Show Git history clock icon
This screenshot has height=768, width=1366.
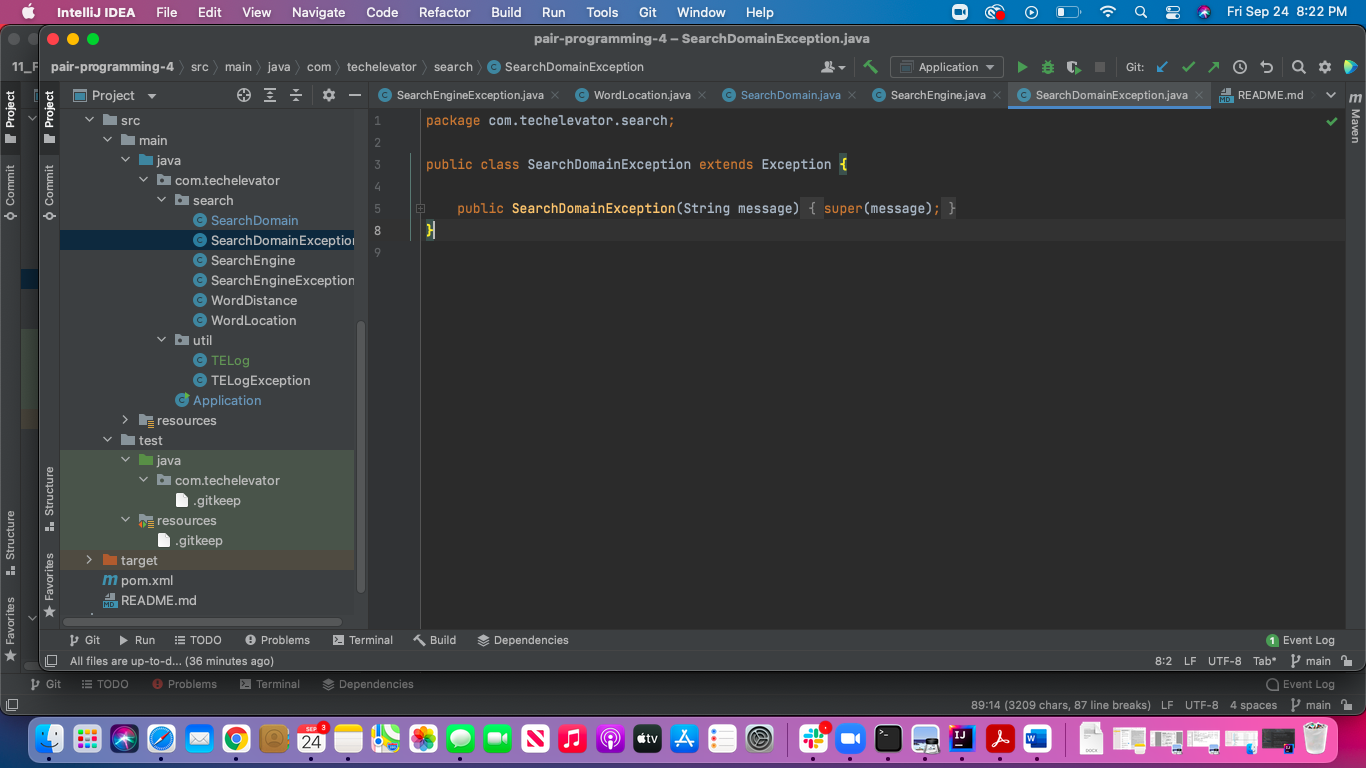1240,67
